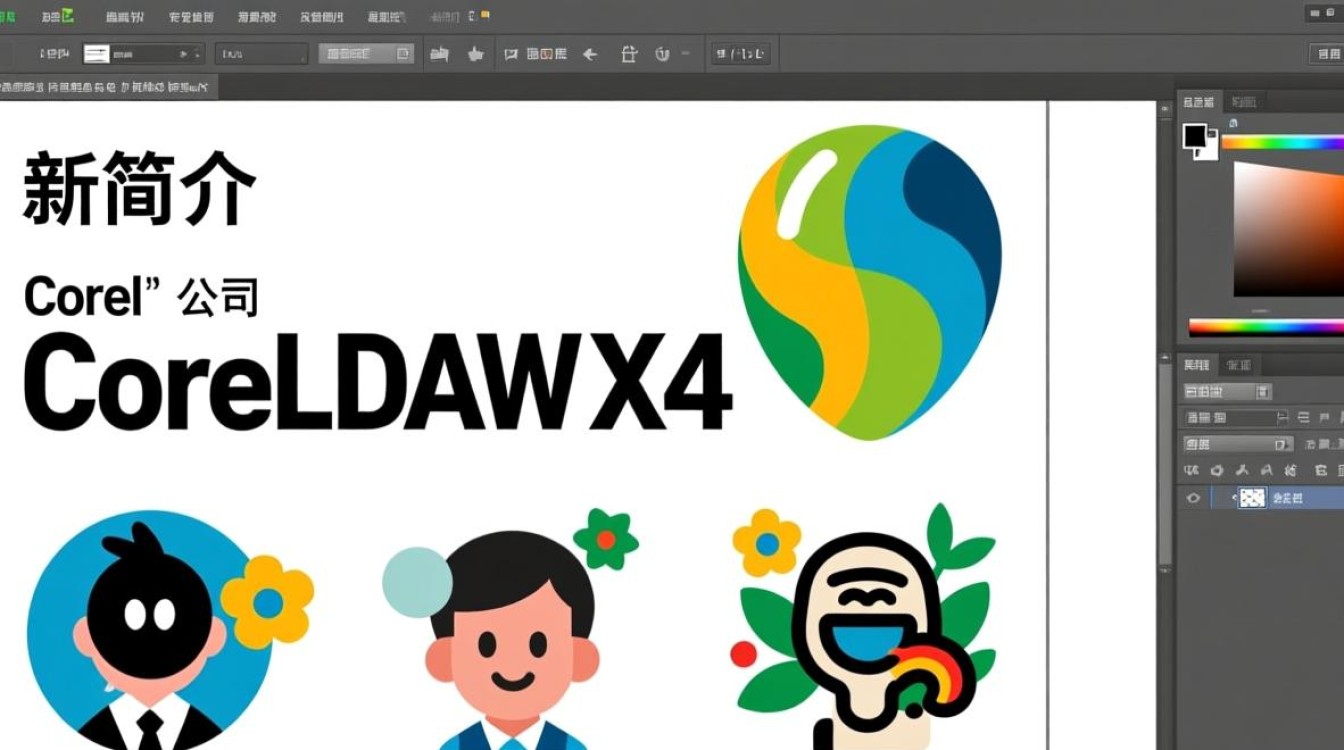Click the highlighted grid view icon in the toolbar
This screenshot has height=750, width=1344.
(x=547, y=53)
